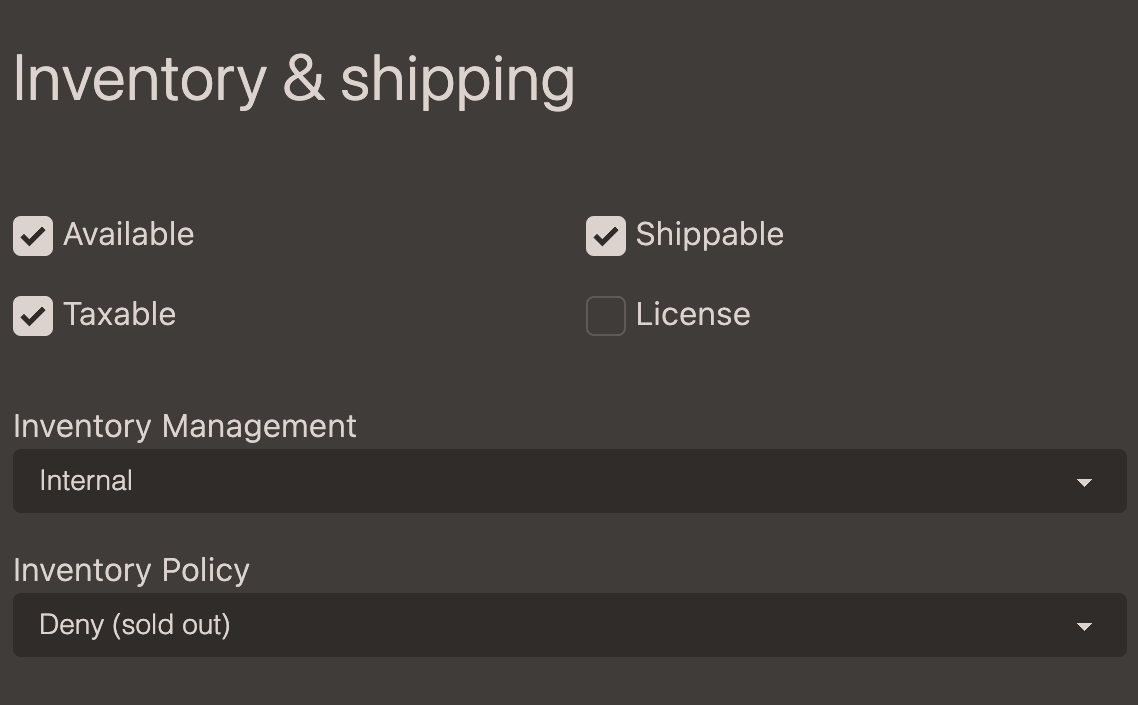Click the Inventory Policy field label

pos(131,570)
